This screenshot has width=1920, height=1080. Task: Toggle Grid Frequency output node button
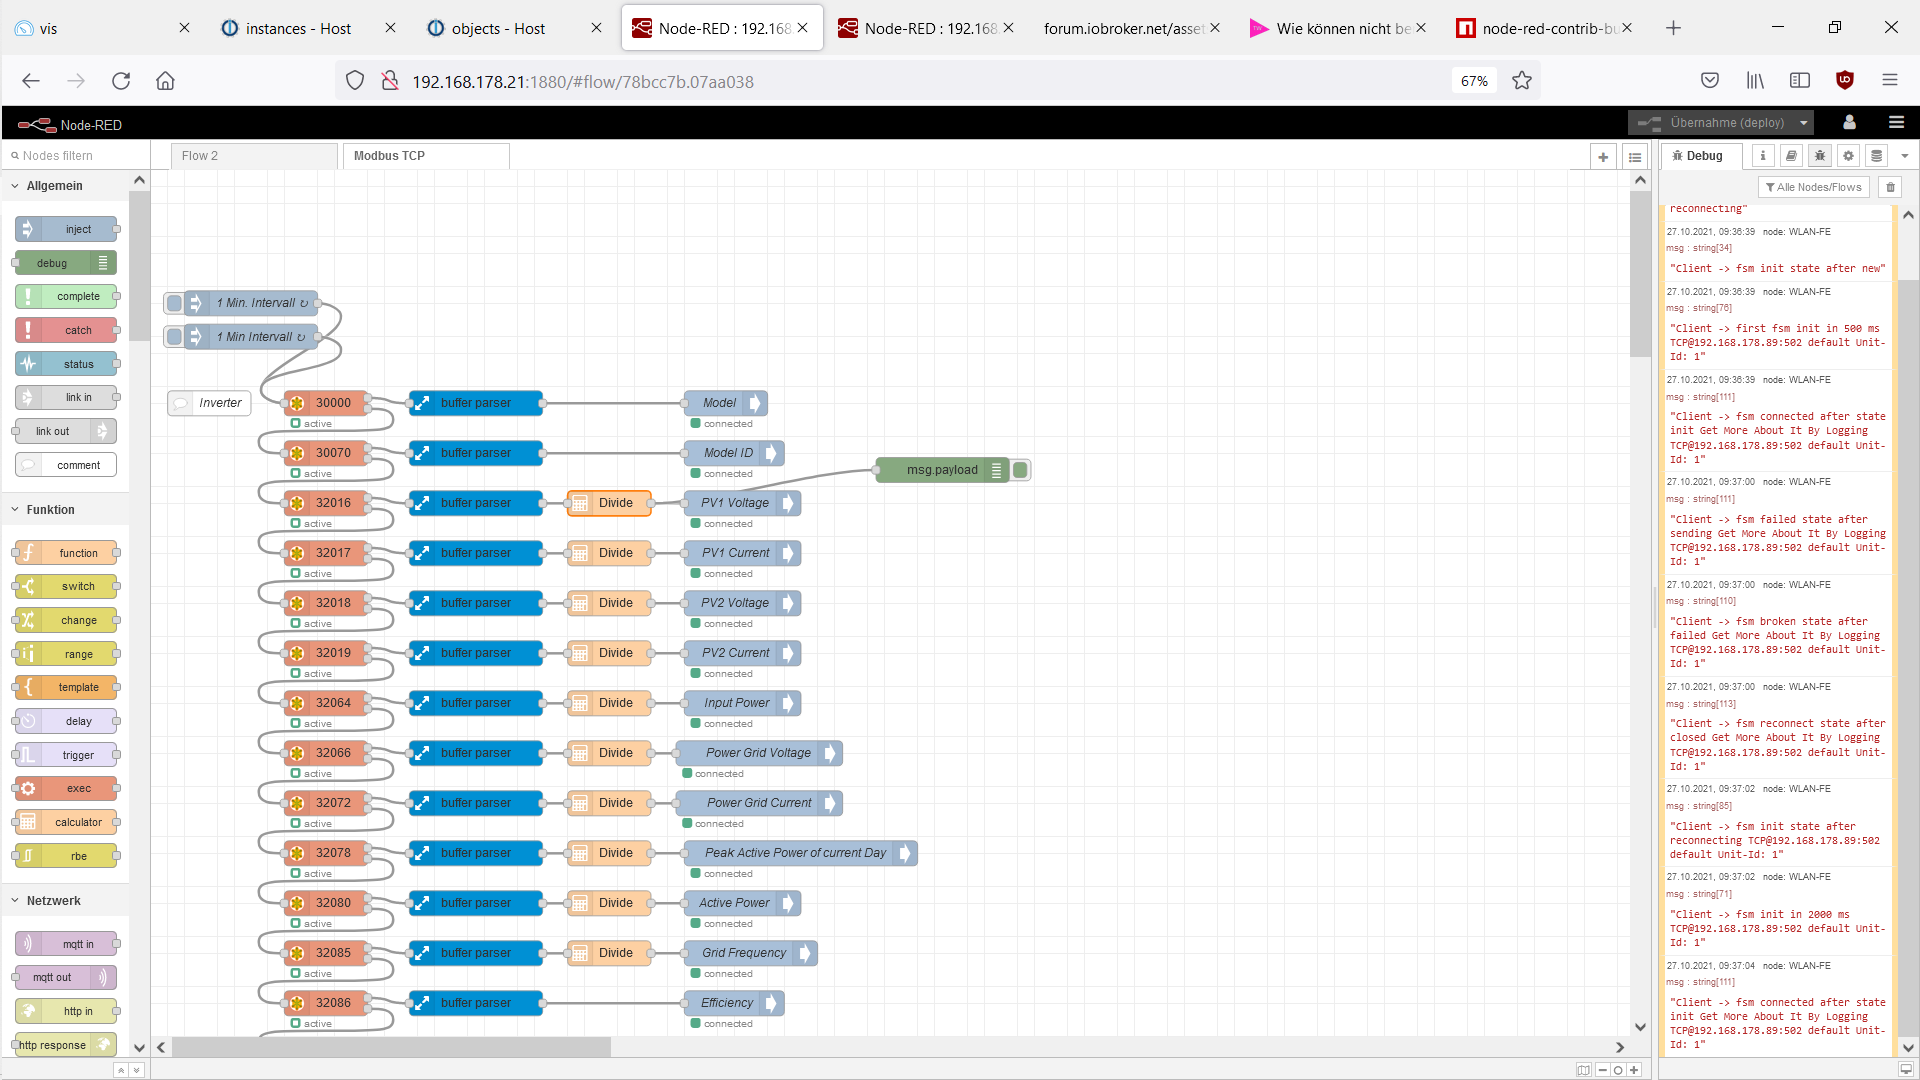coord(805,953)
